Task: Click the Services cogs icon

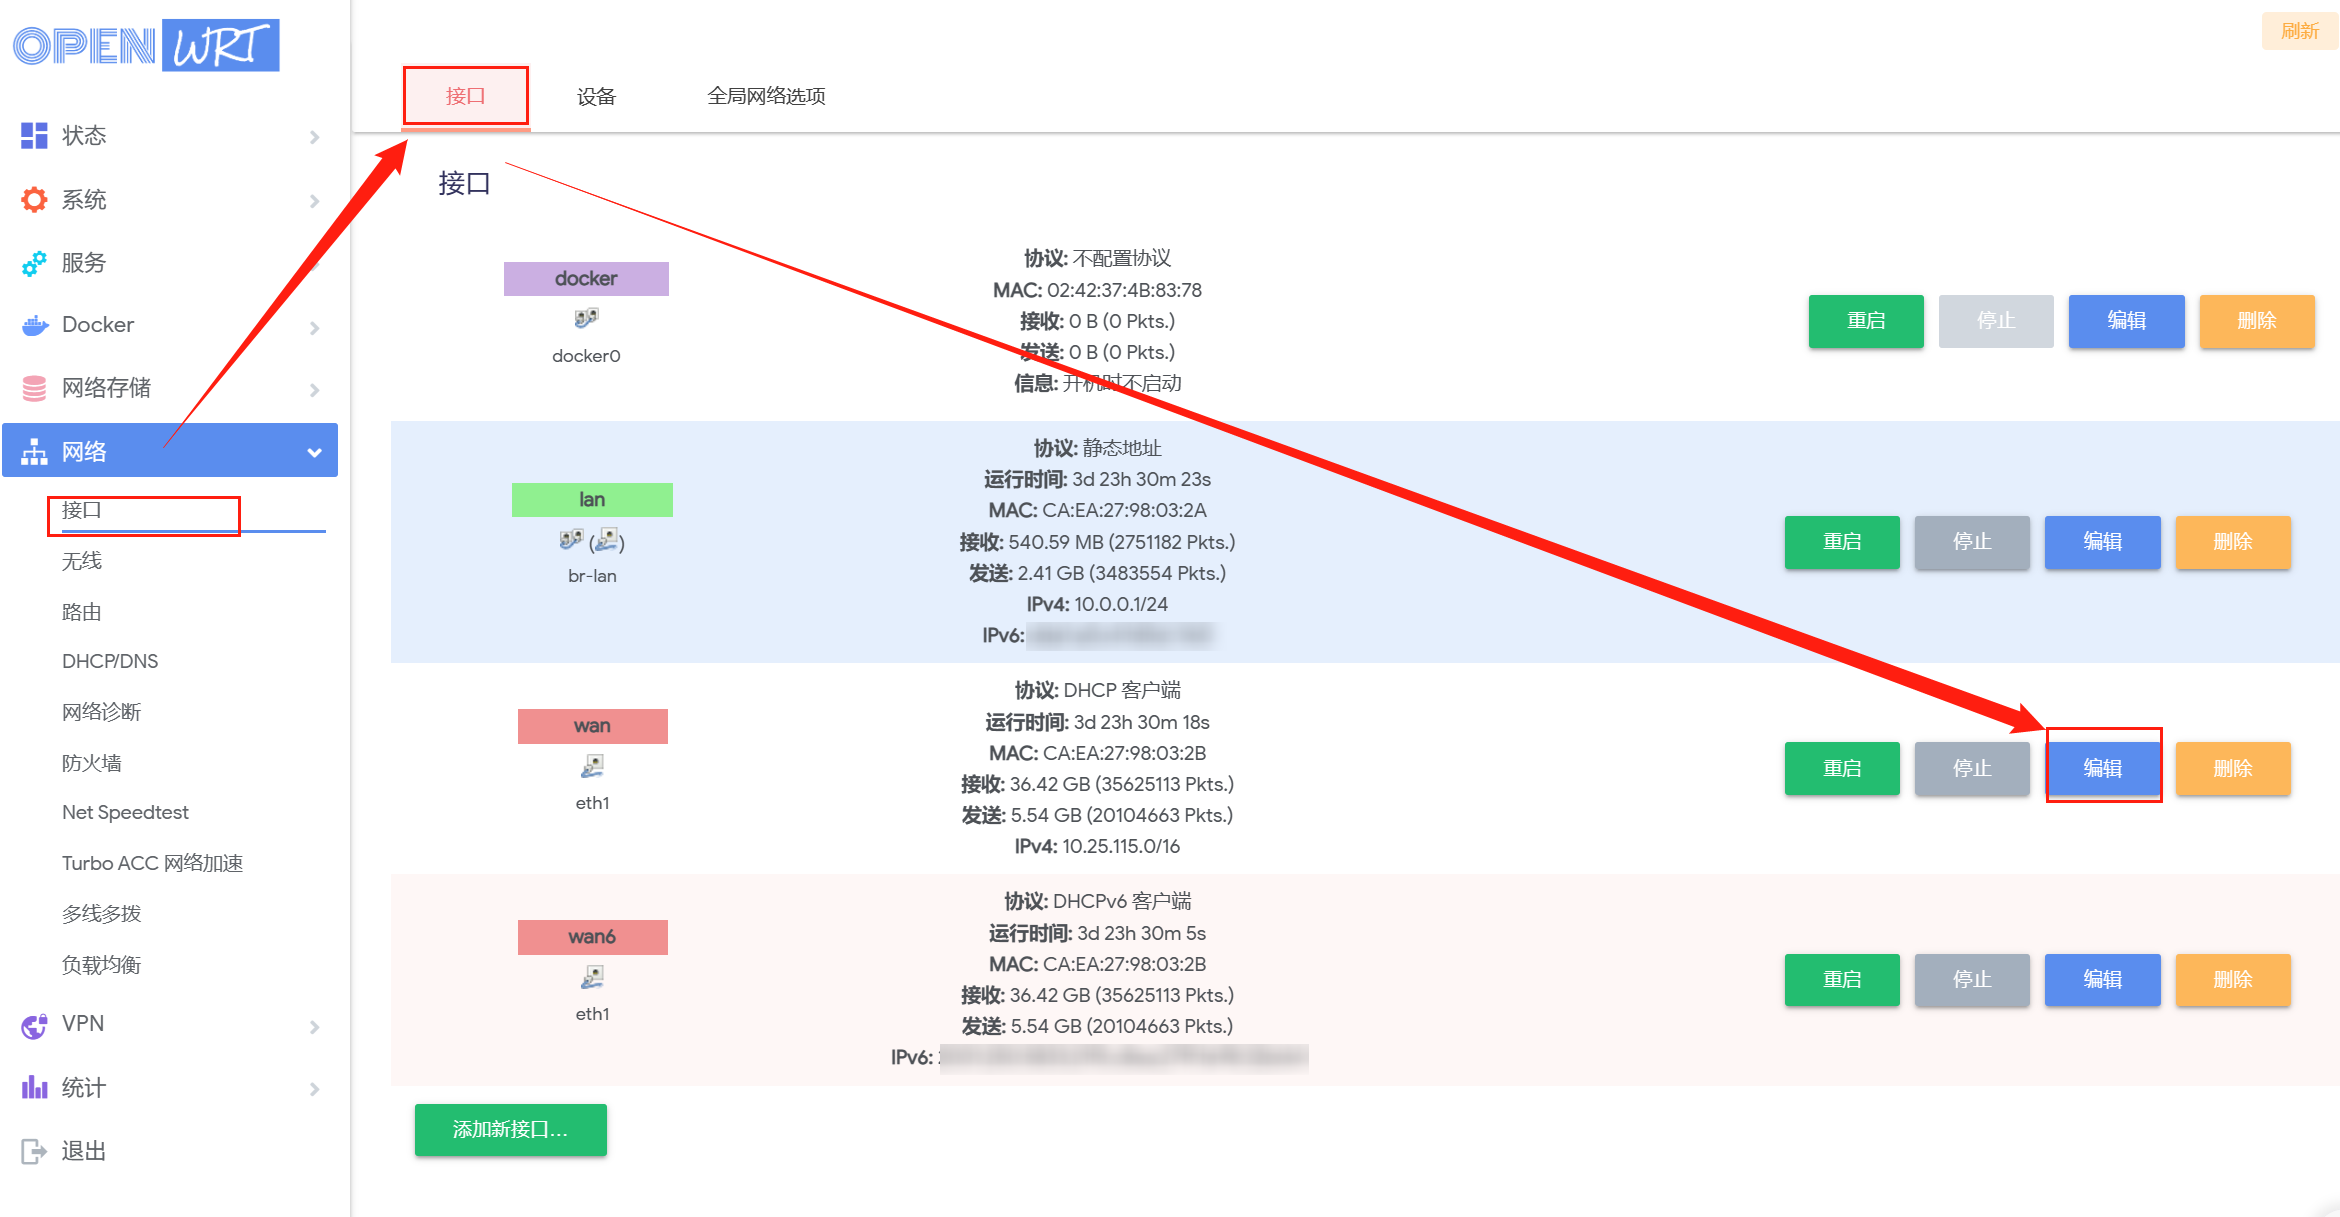Action: click(x=34, y=263)
